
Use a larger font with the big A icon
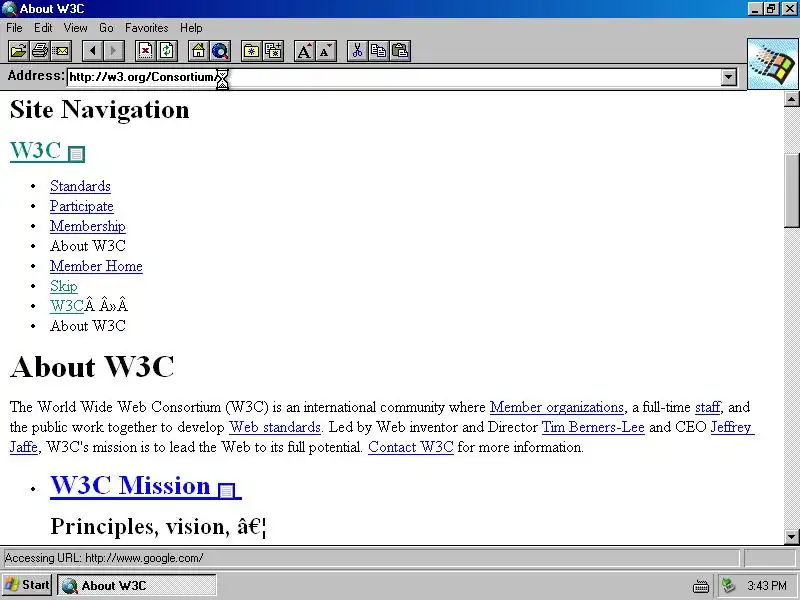coord(305,51)
